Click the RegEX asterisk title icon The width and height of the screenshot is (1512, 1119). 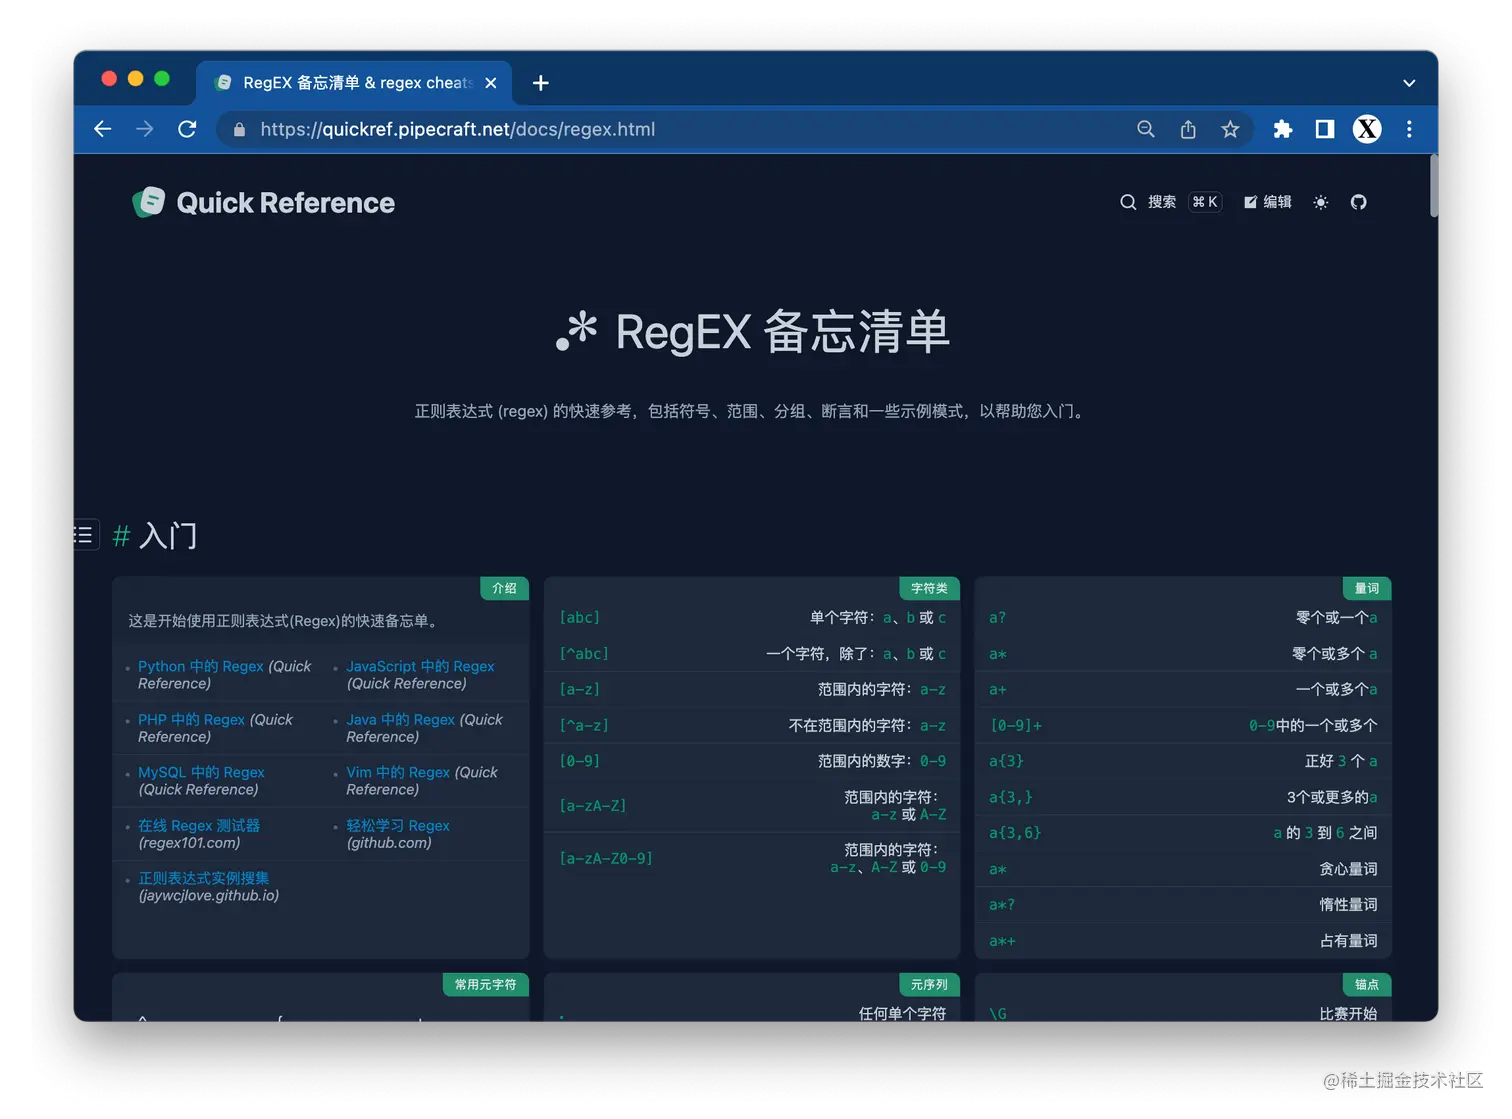576,332
